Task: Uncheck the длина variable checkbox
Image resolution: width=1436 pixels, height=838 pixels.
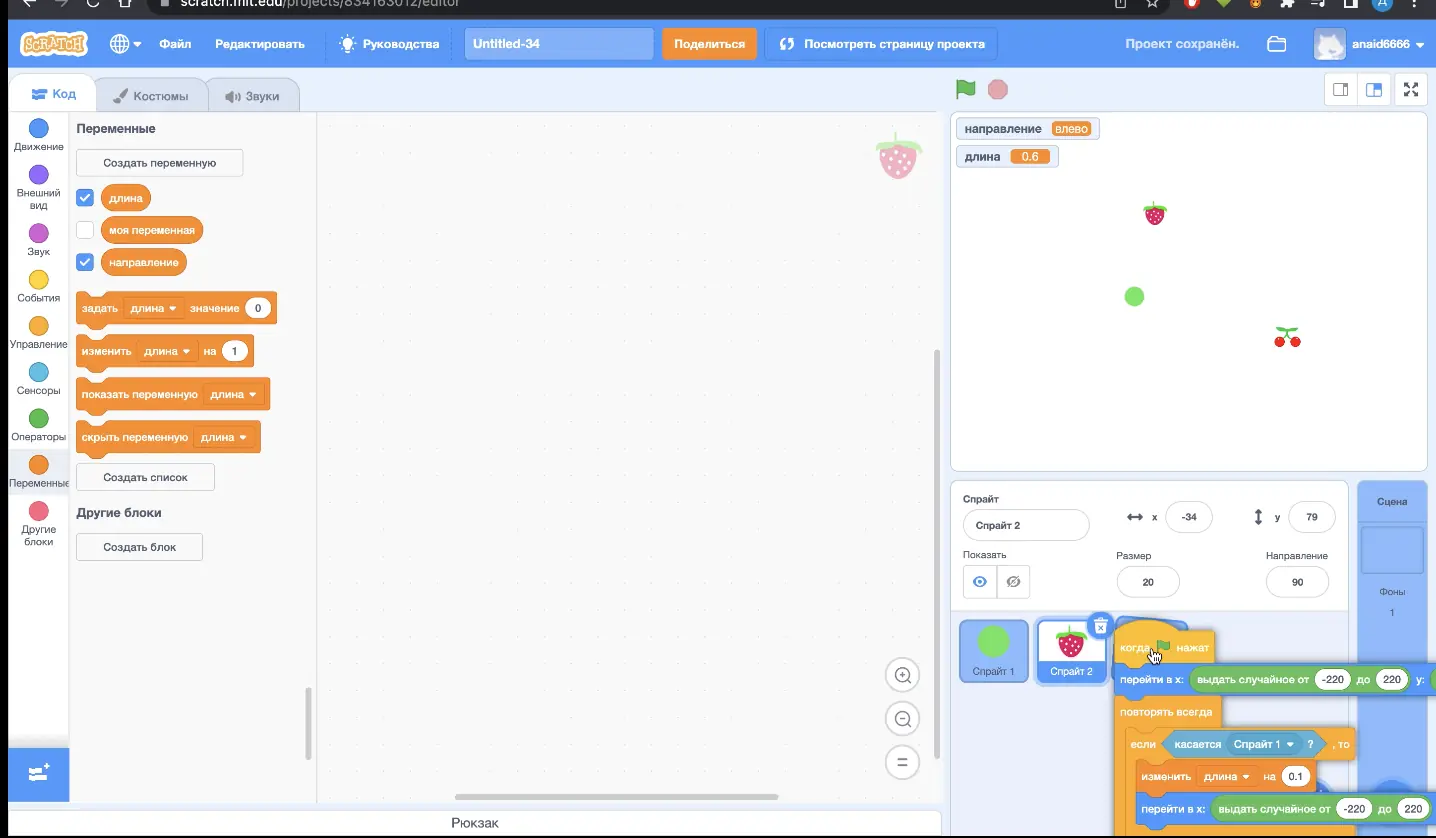Action: point(85,198)
